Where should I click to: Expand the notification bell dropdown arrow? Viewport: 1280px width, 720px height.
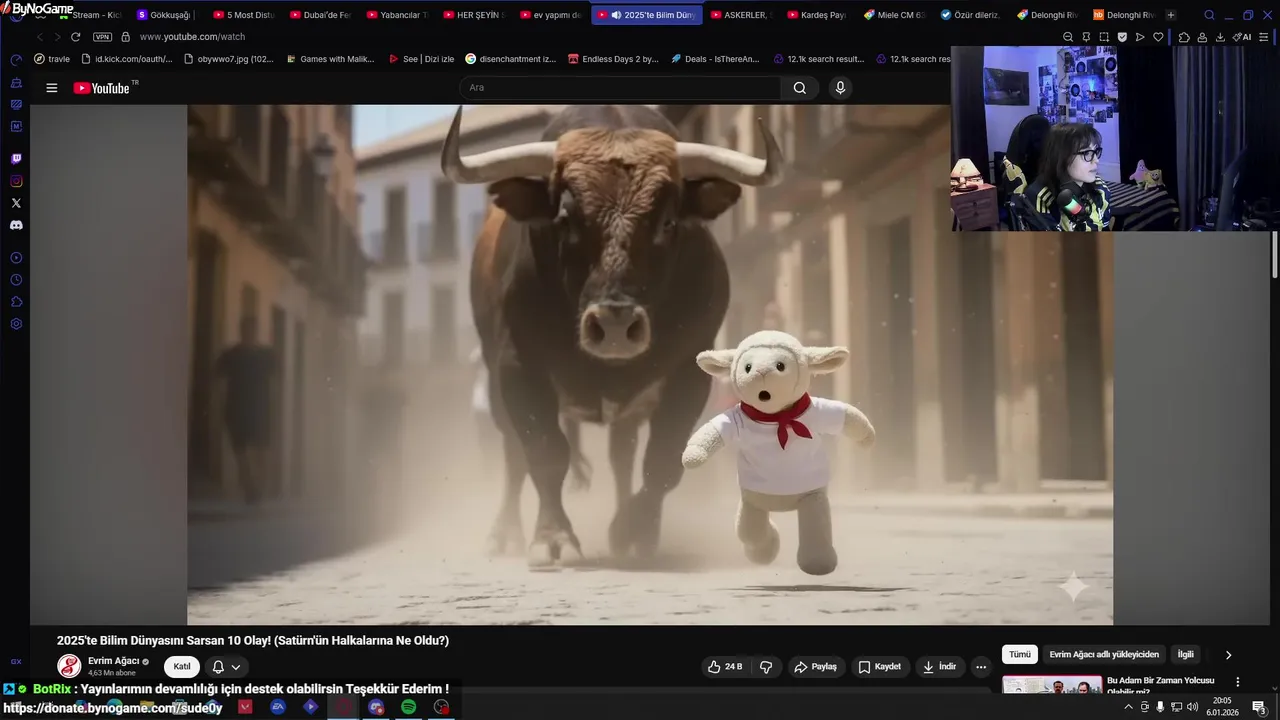click(x=236, y=667)
